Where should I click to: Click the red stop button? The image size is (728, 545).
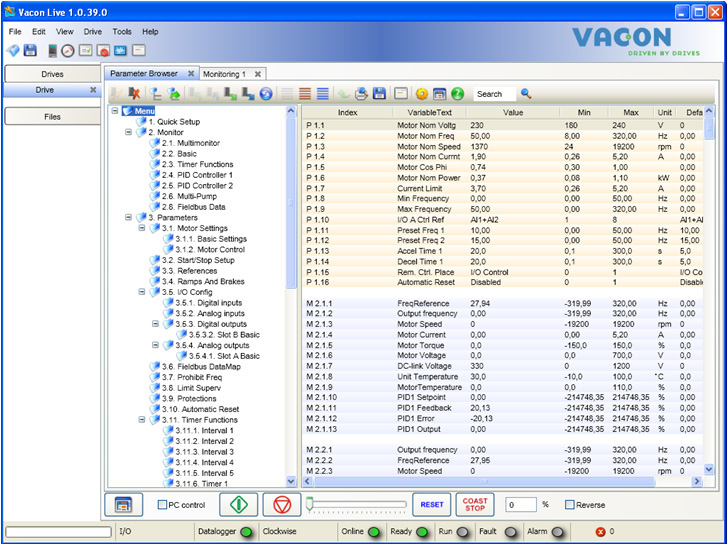[x=282, y=505]
